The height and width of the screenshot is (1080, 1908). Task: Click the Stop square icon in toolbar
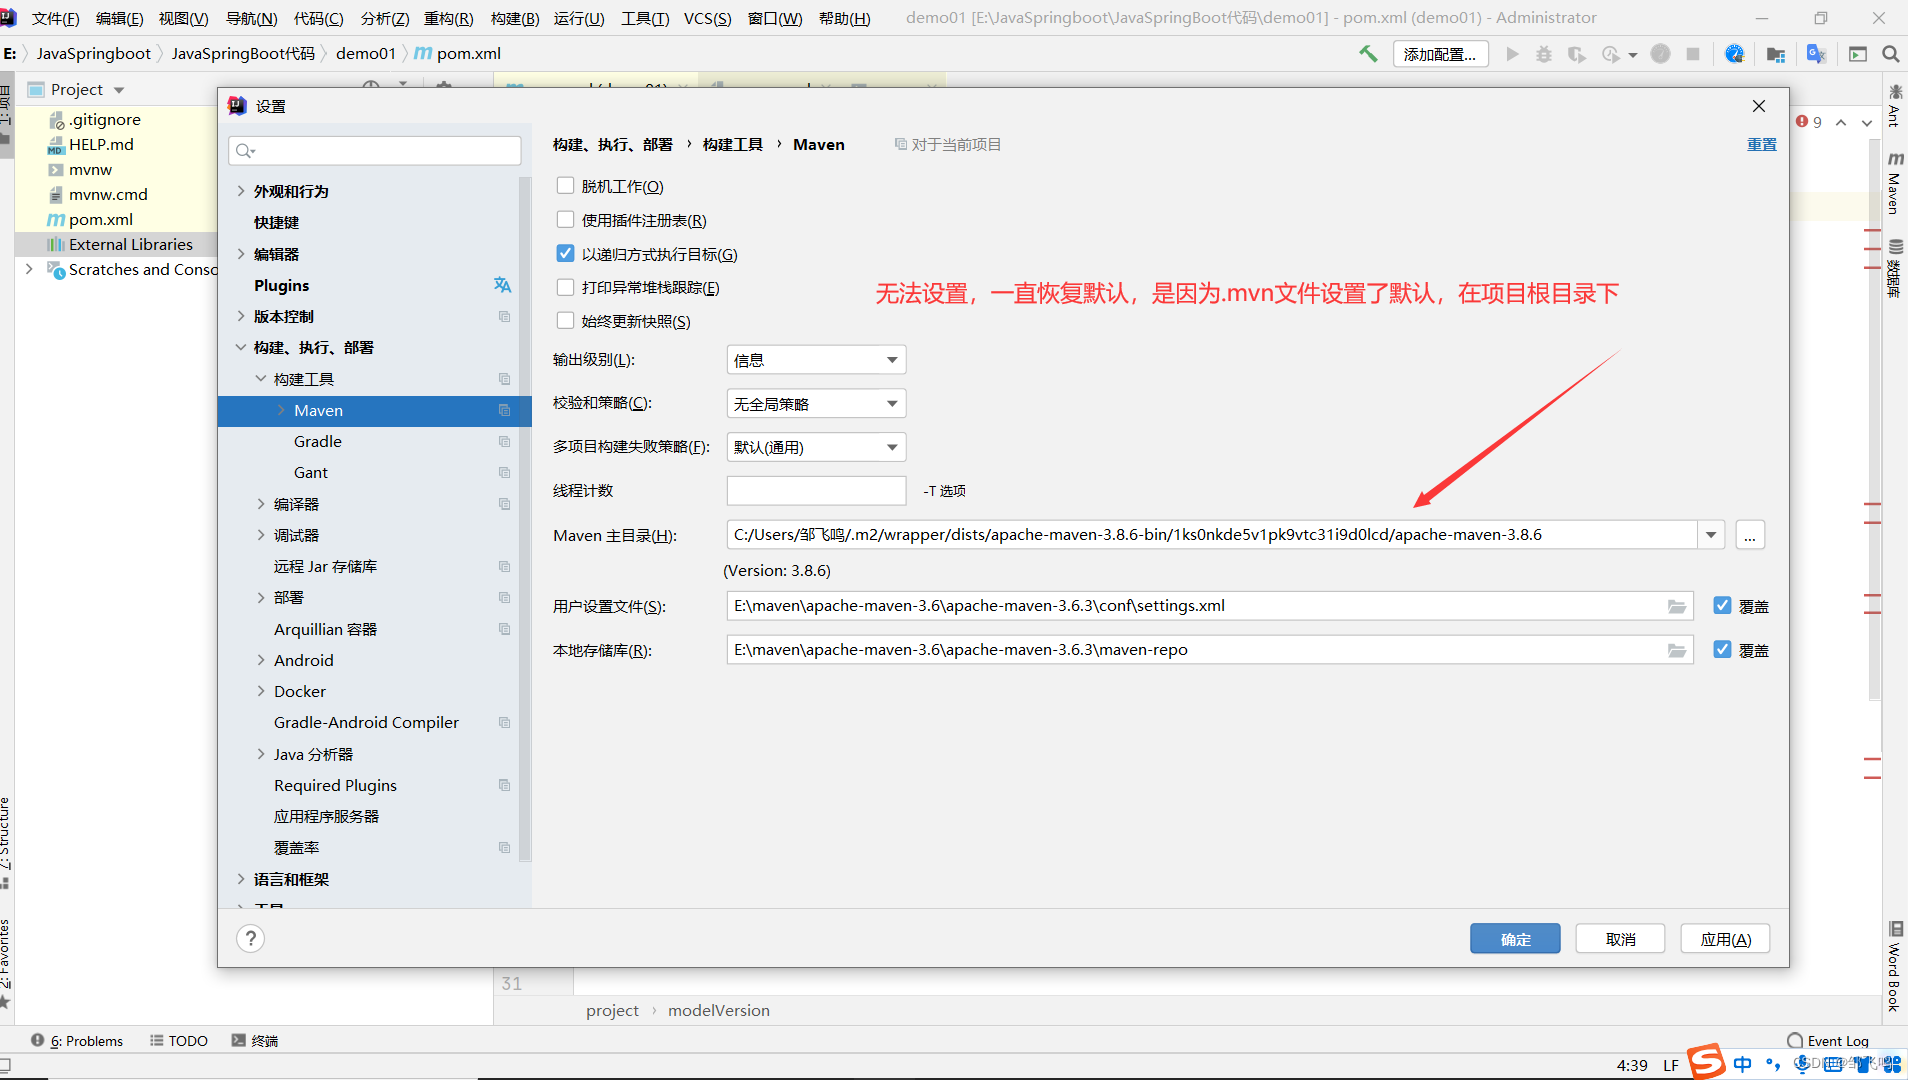tap(1693, 54)
